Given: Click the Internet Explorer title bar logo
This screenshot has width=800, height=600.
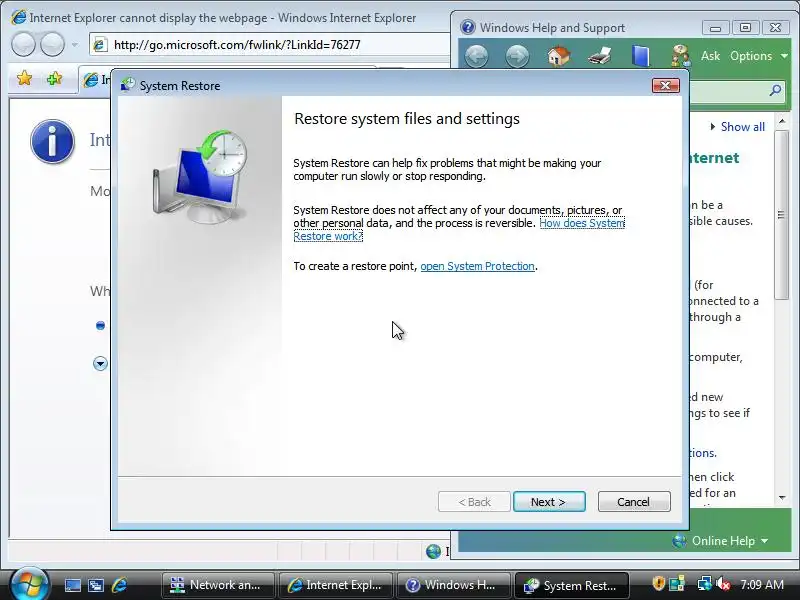Looking at the screenshot, I should (18, 17).
